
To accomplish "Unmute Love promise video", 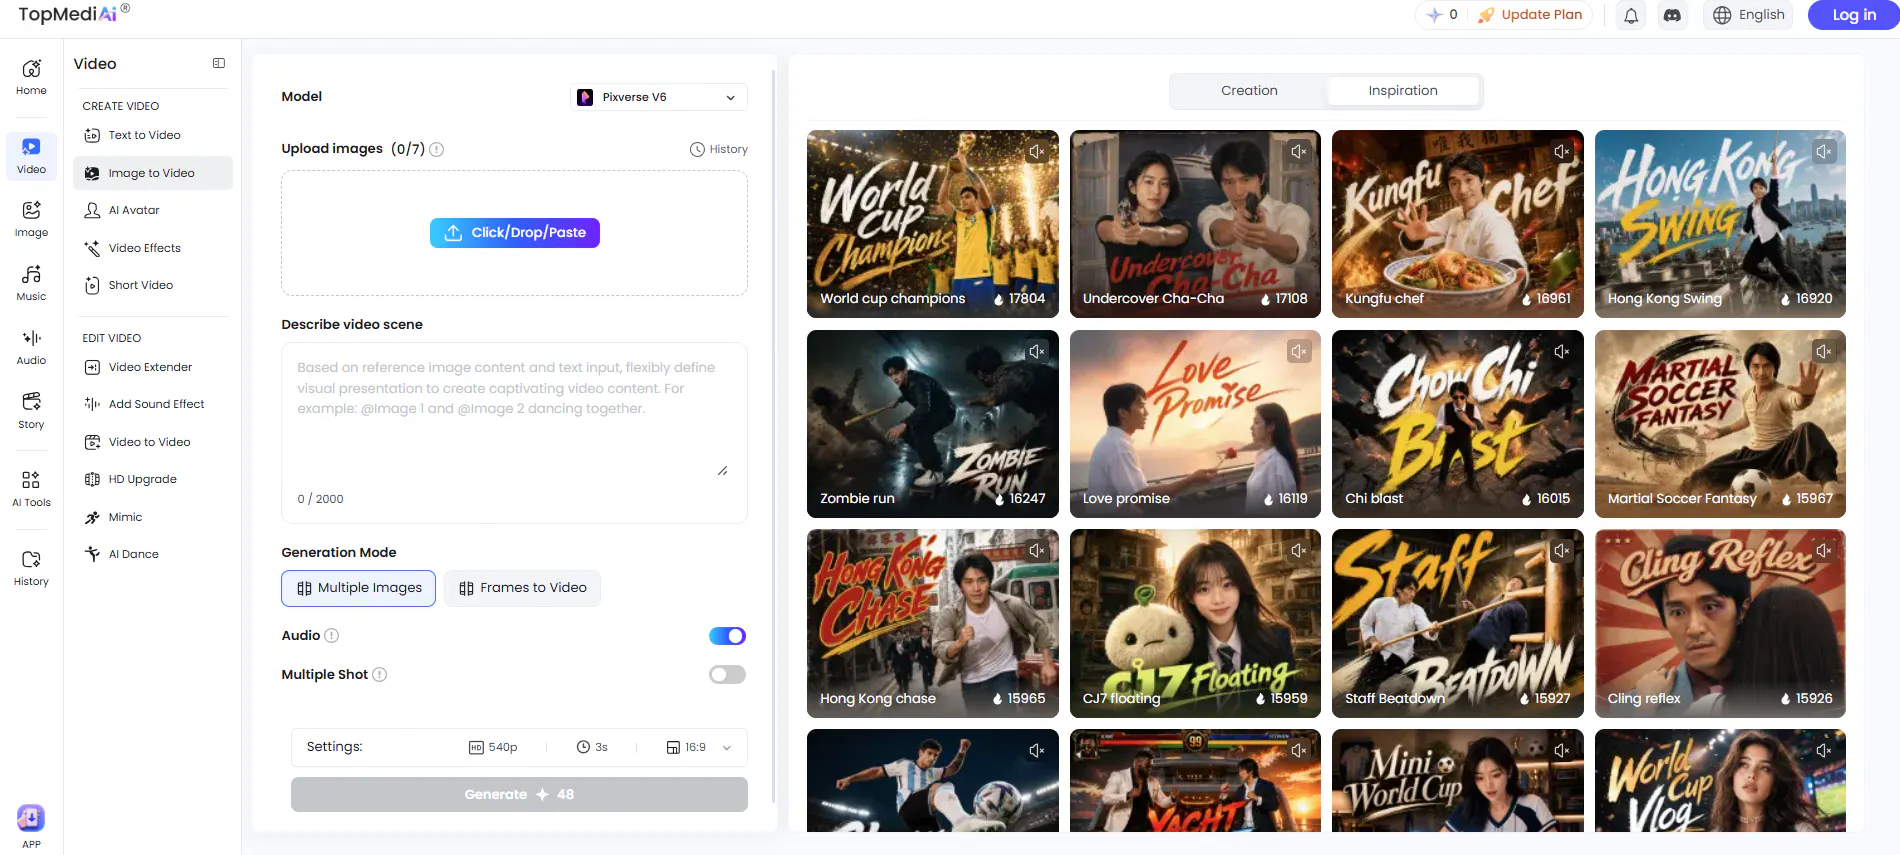I will coord(1298,352).
